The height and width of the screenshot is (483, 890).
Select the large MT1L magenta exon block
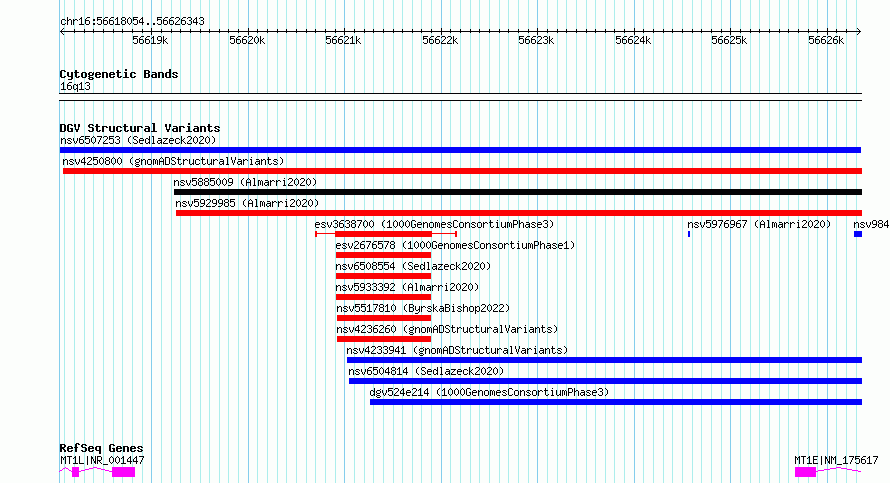coord(124,472)
